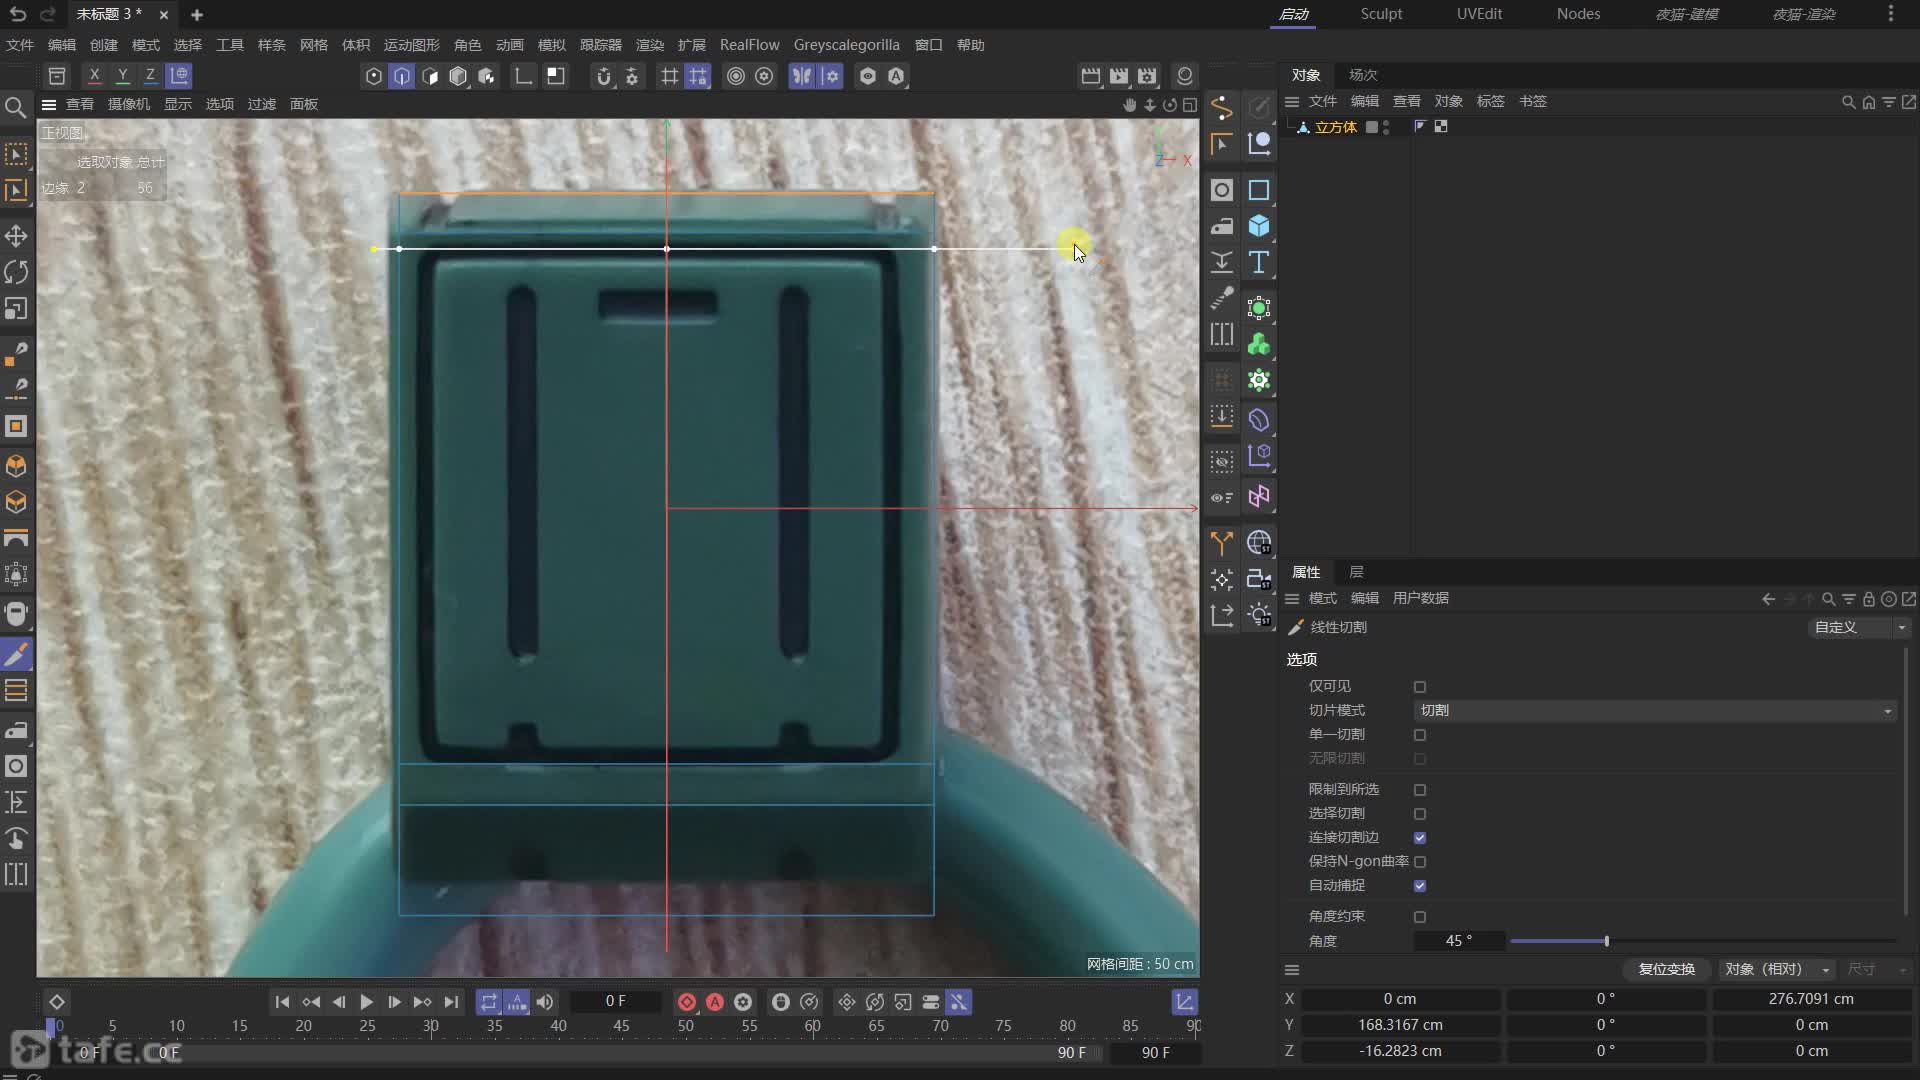The width and height of the screenshot is (1920, 1080).
Task: Uncheck 连接切割边 checkbox
Action: coord(1420,838)
